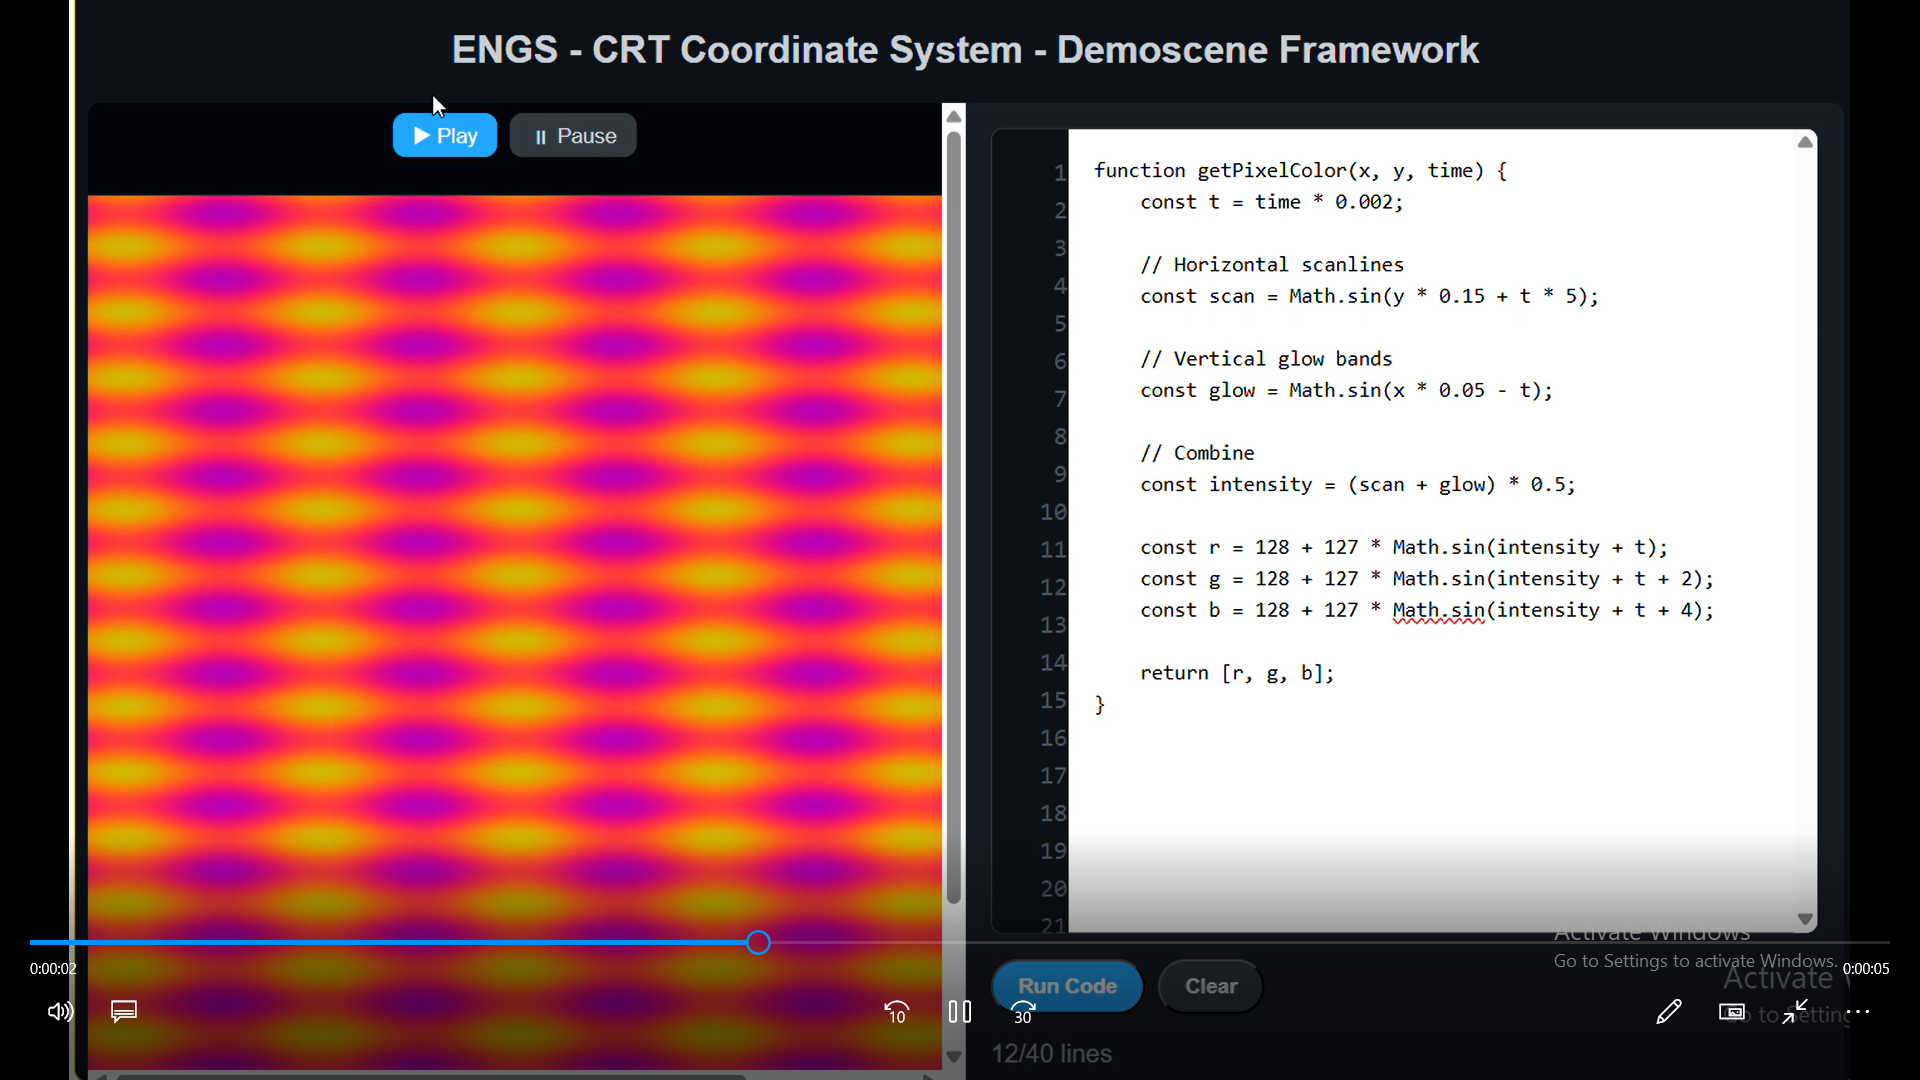Click the code editor scroll up arrow
Viewport: 1920px width, 1080px height.
click(1805, 142)
